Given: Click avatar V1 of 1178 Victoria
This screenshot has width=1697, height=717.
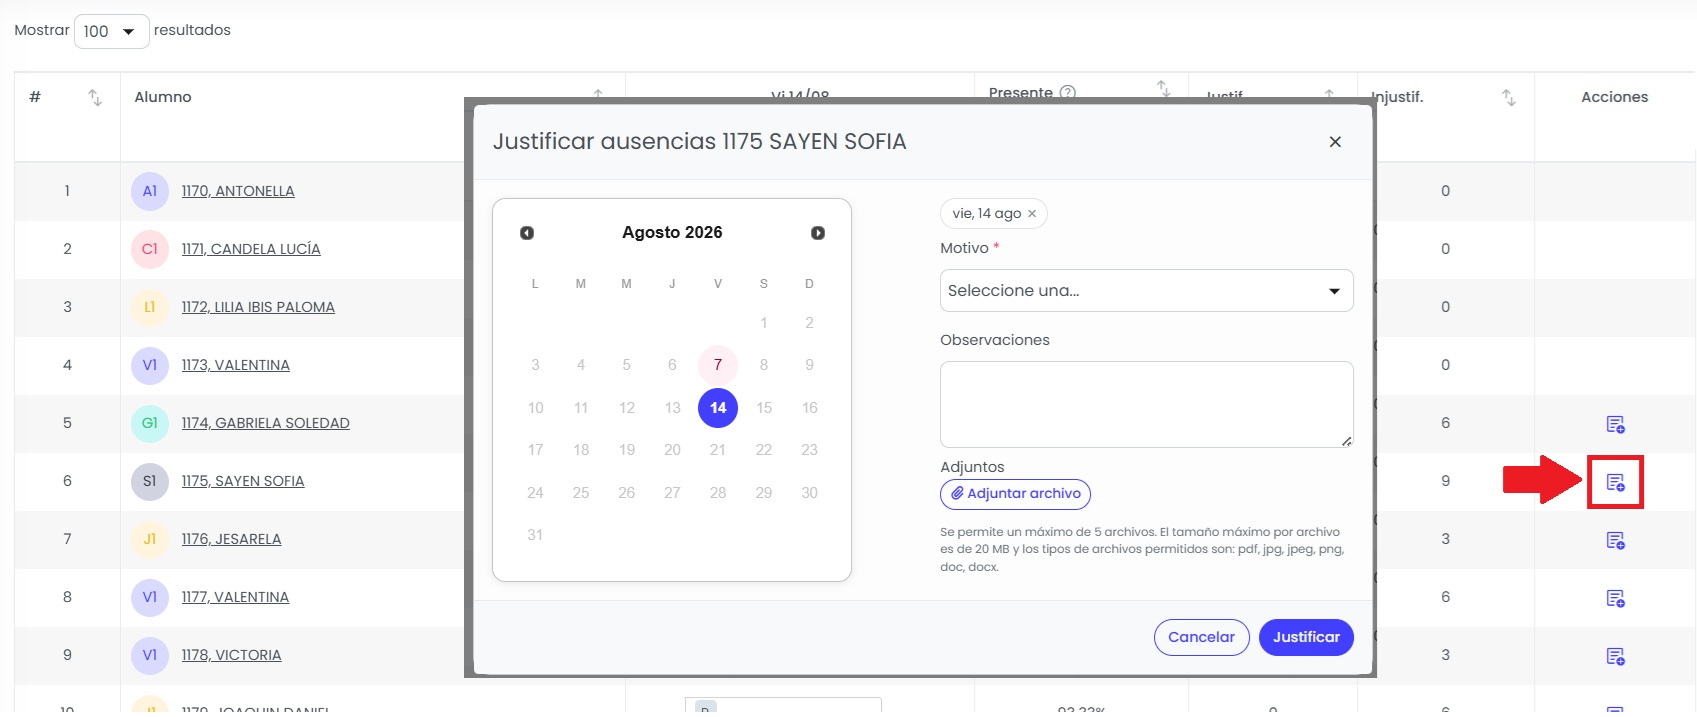Looking at the screenshot, I should pyautogui.click(x=150, y=655).
